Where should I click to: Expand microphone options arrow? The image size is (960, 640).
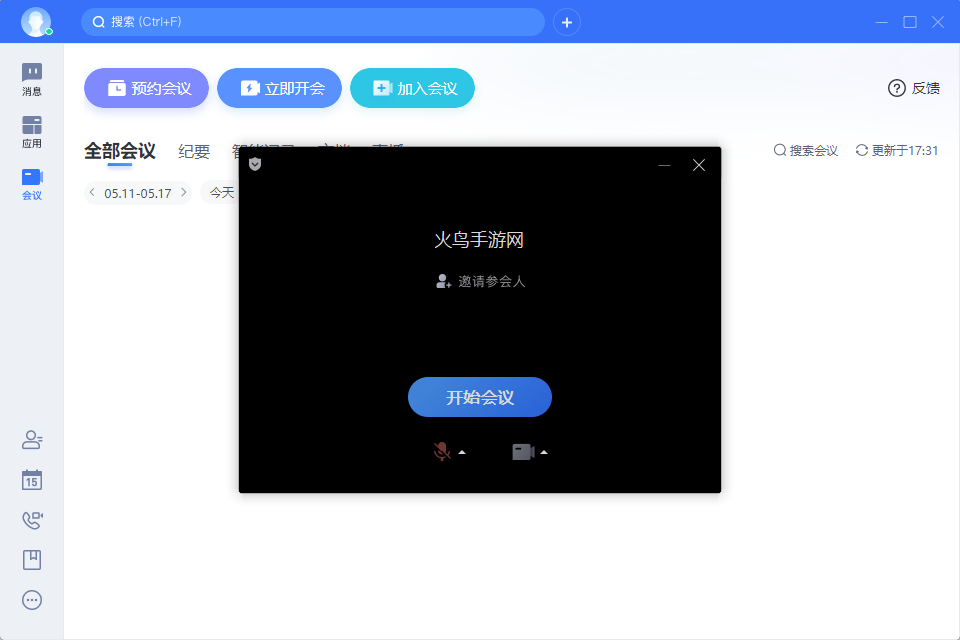click(x=462, y=453)
